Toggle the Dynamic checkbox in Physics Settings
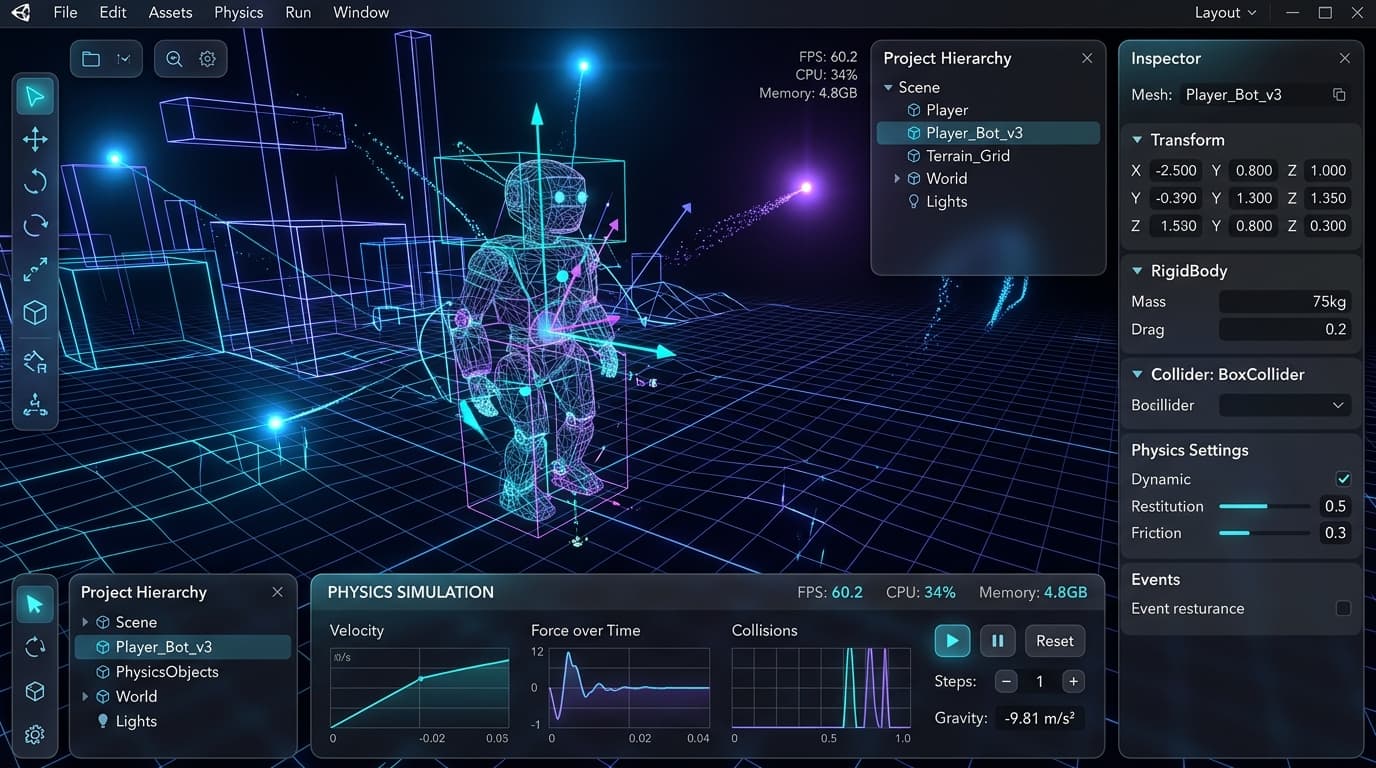The image size is (1376, 768). point(1343,479)
